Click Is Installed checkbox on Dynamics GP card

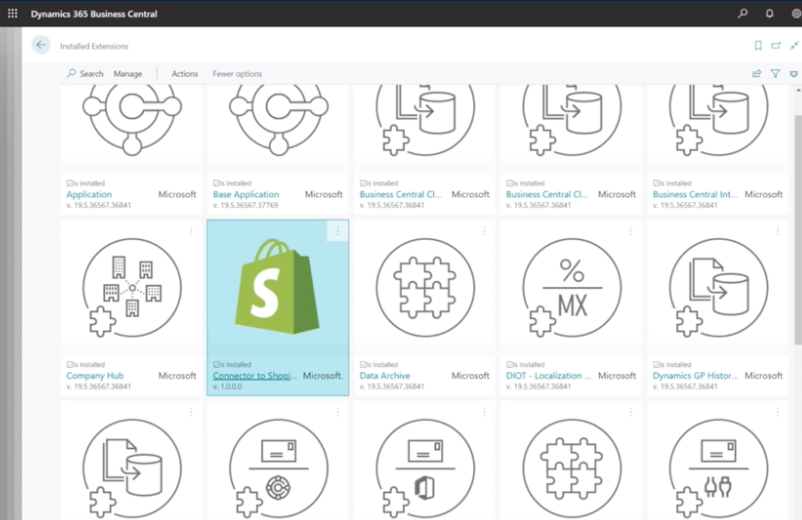657,365
